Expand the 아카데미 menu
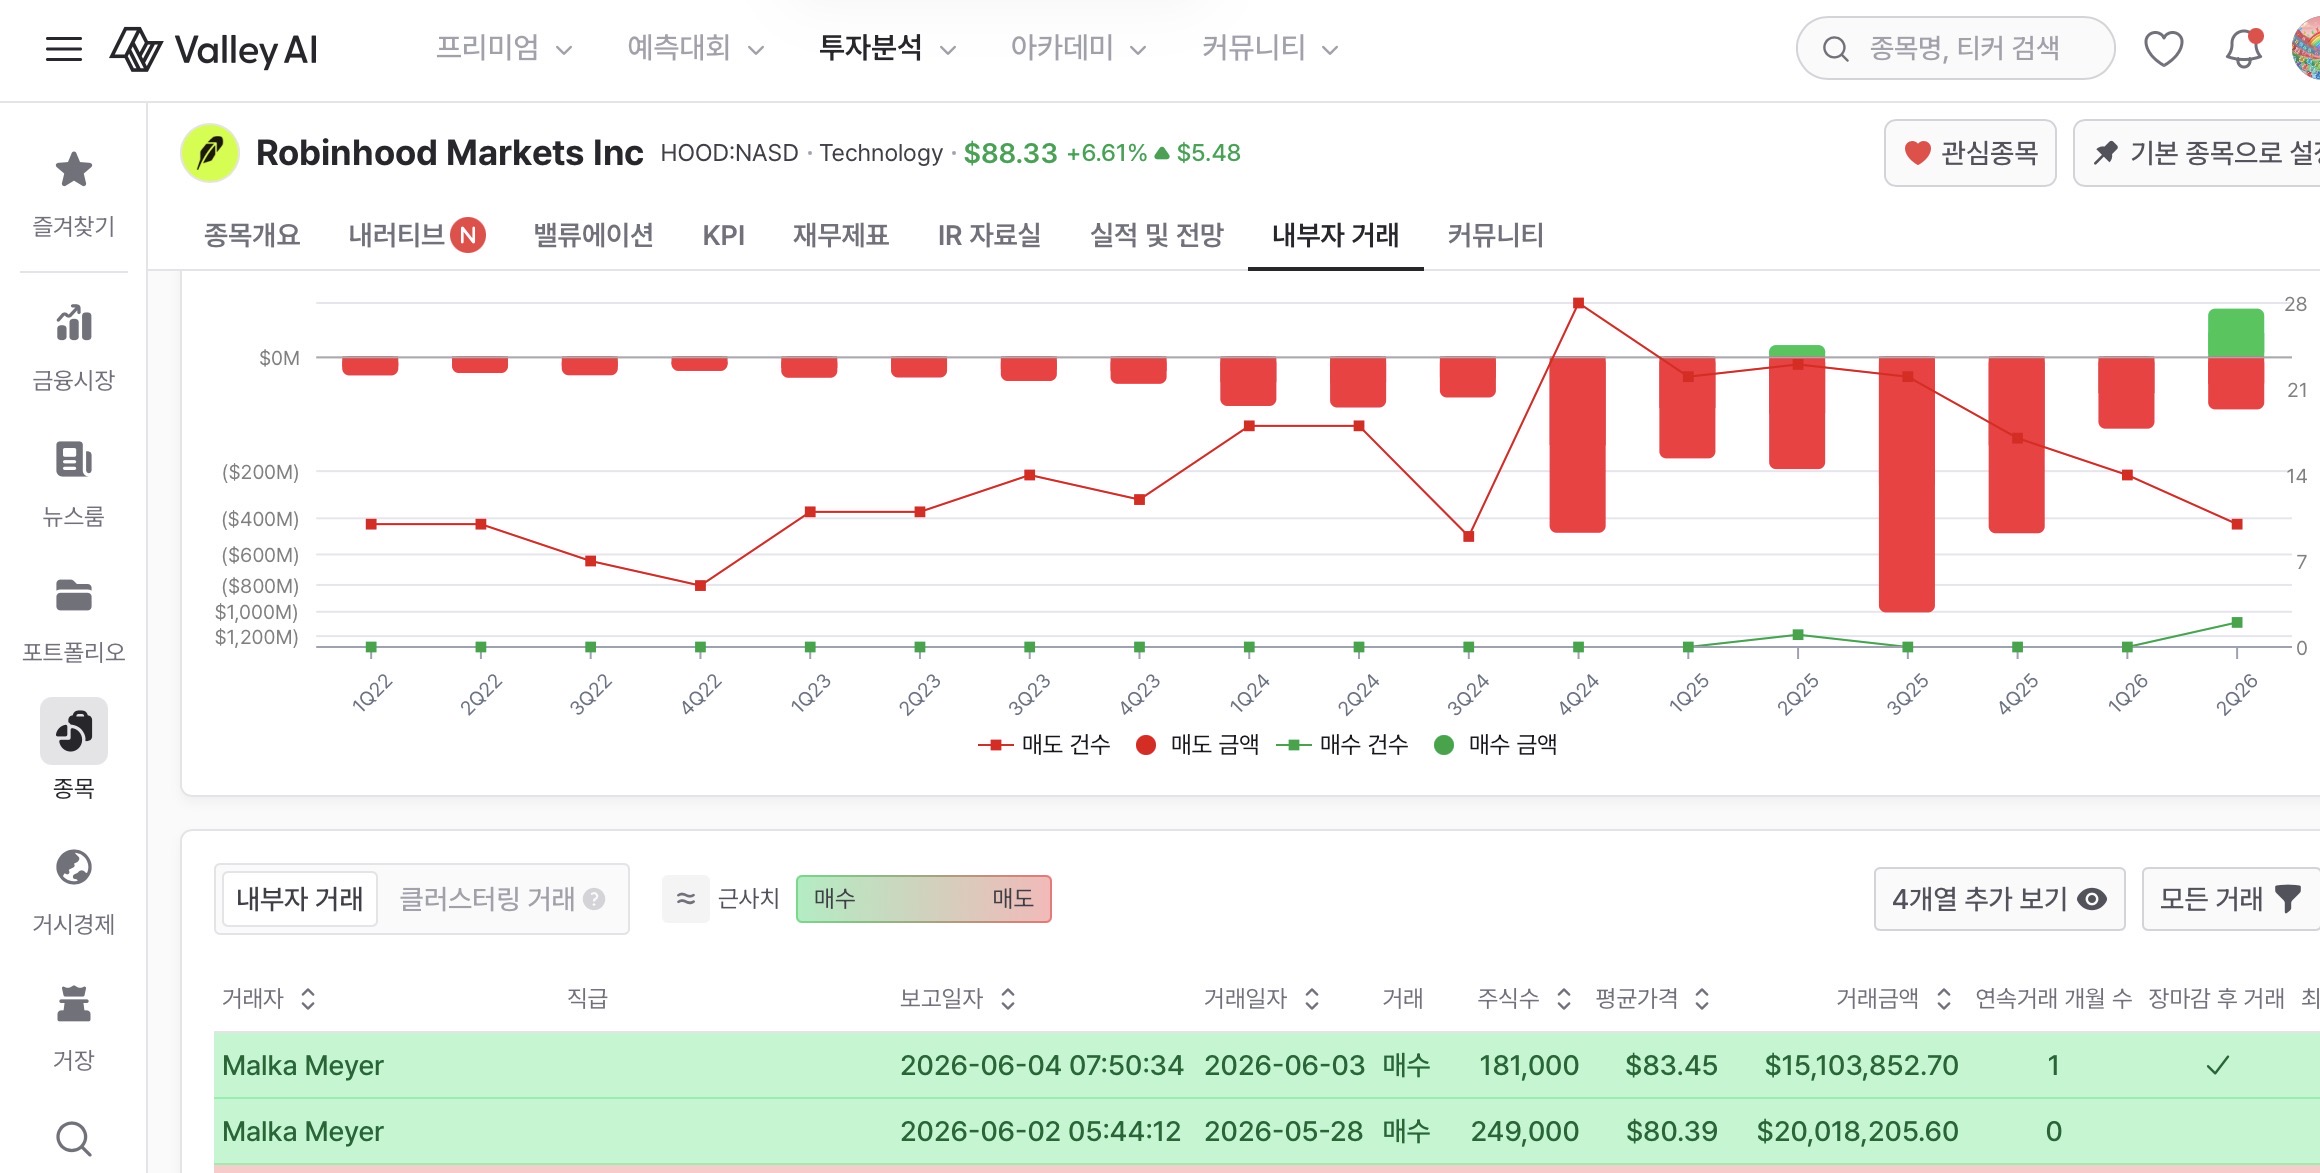2320x1173 pixels. (x=1079, y=48)
